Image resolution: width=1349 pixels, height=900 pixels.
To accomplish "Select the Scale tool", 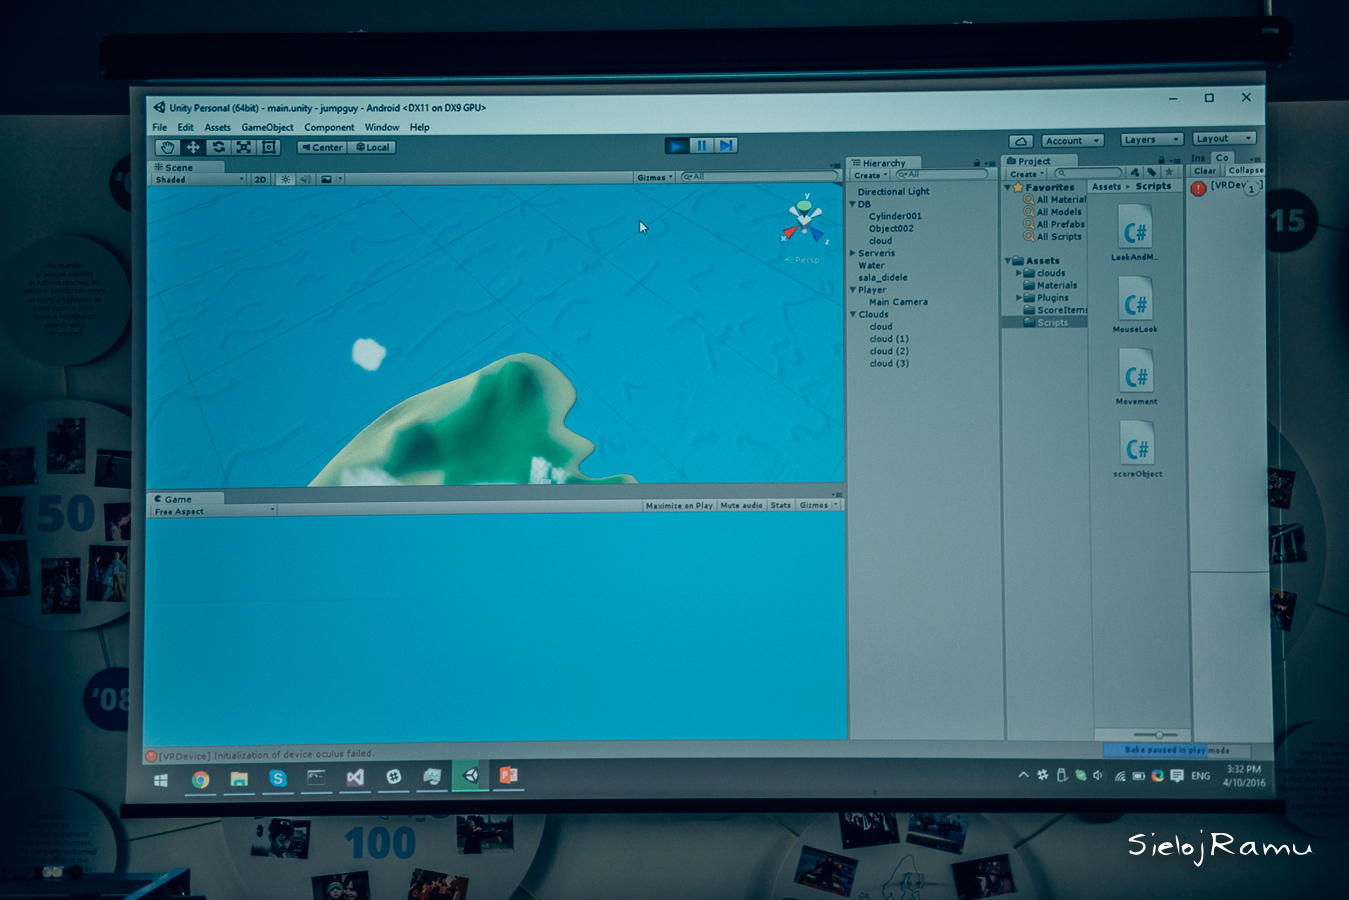I will point(244,147).
